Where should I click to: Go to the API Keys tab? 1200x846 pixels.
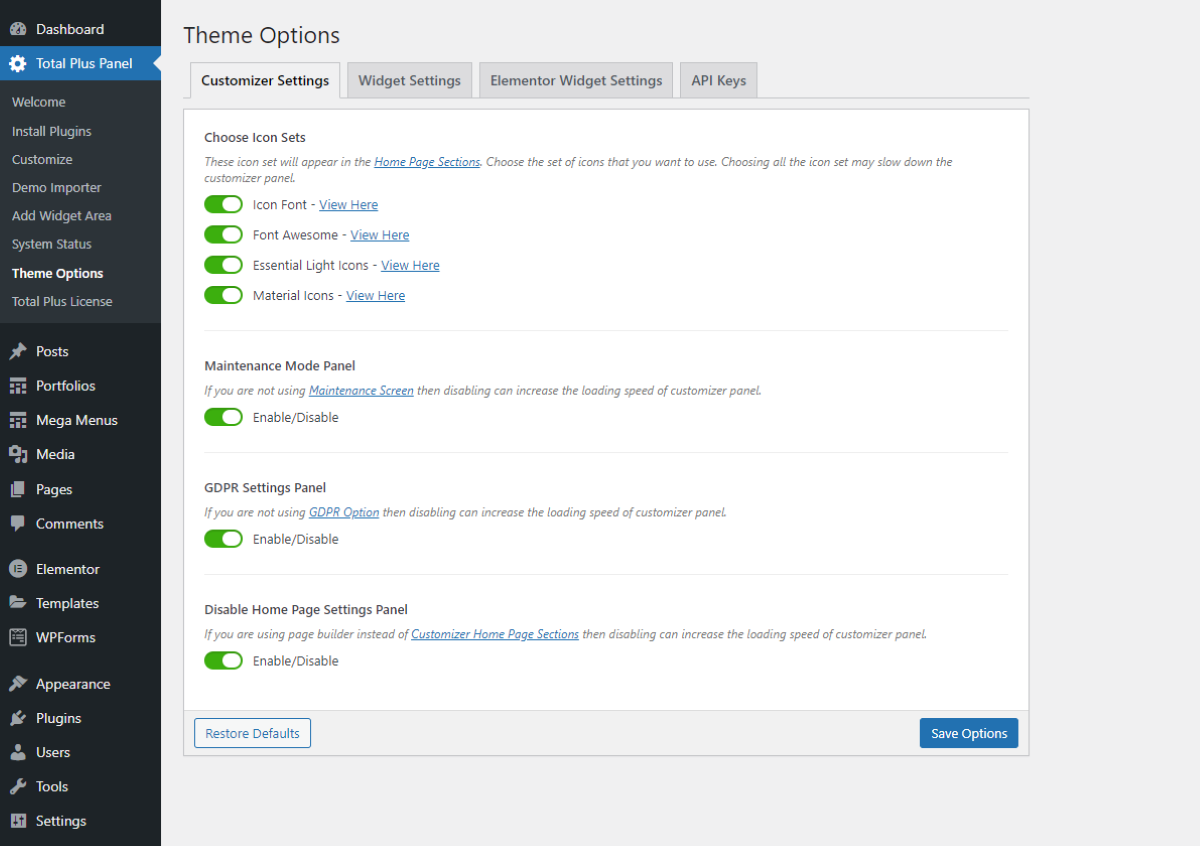(719, 81)
